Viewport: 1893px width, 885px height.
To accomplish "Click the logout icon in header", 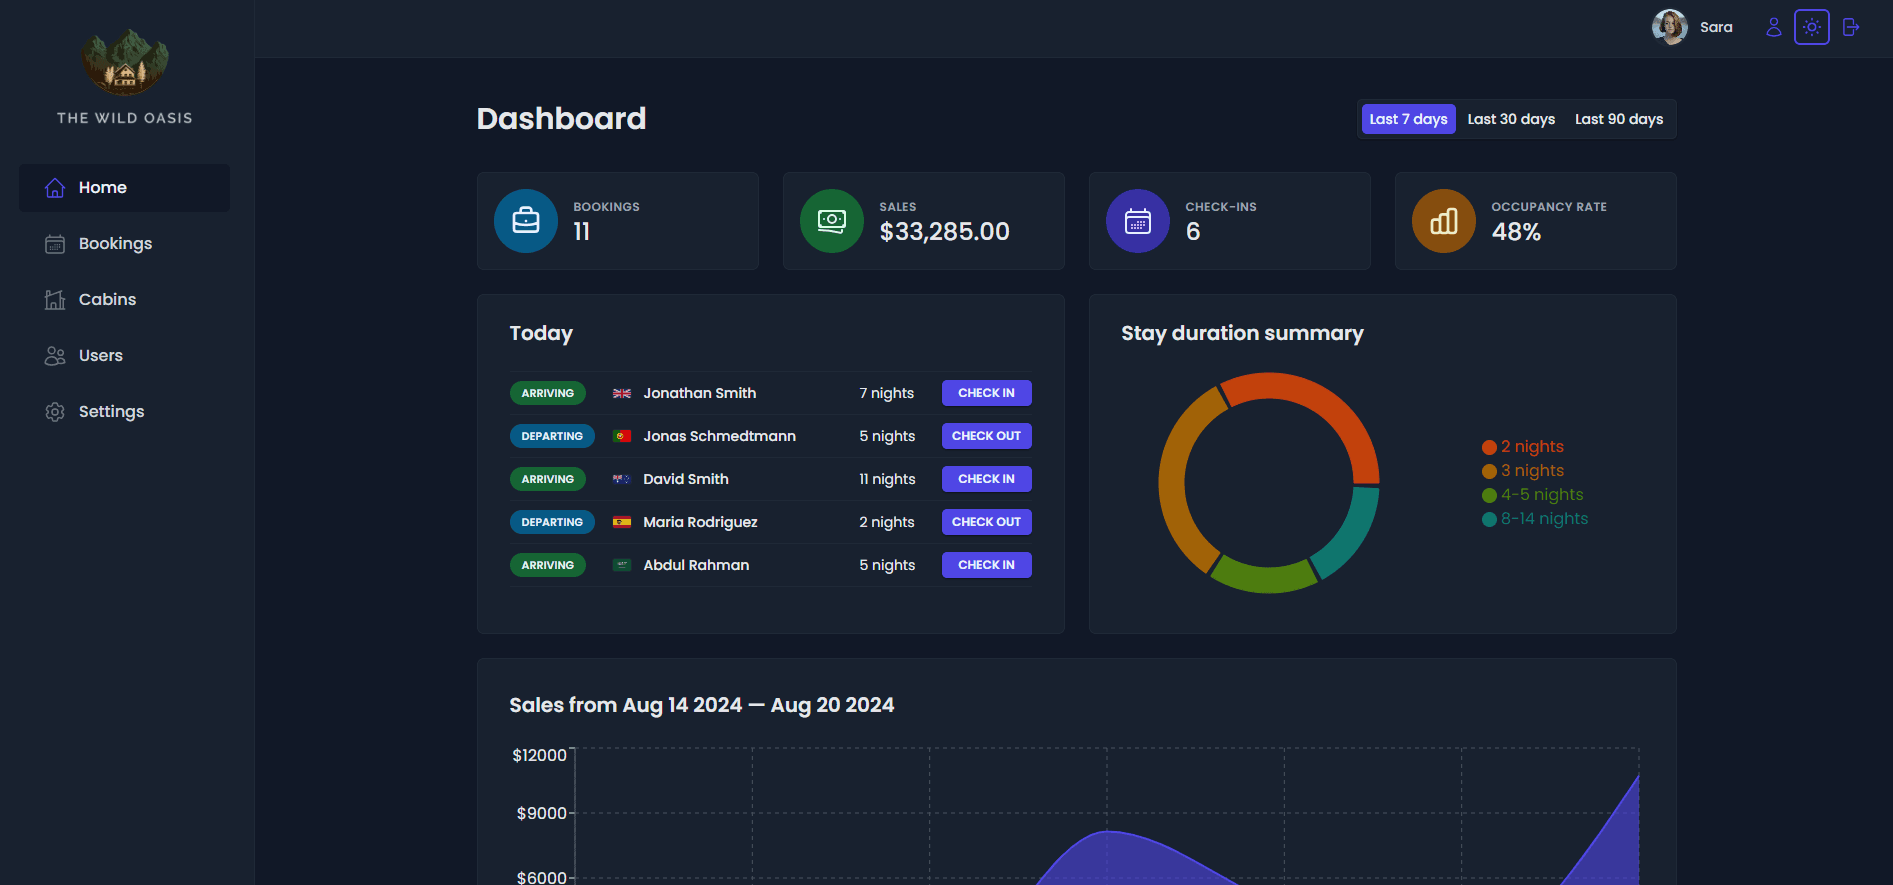I will (1851, 27).
